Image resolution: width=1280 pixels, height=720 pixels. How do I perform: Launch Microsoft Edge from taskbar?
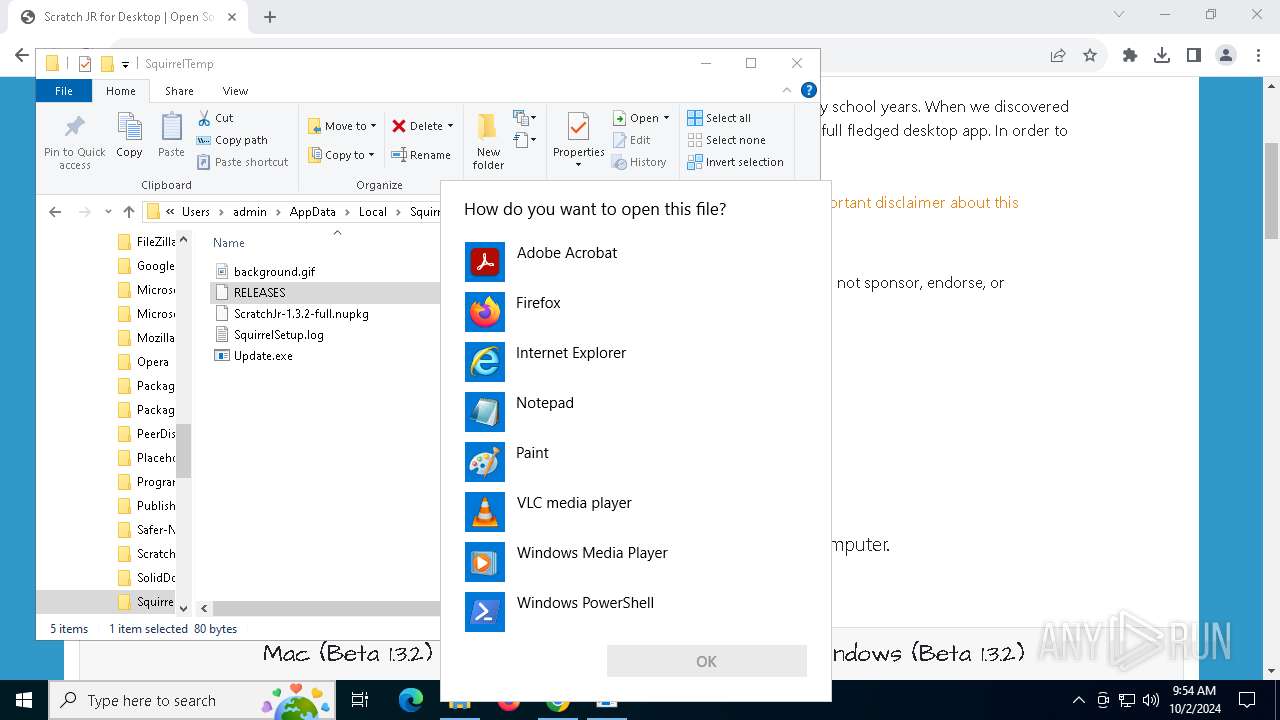click(411, 700)
